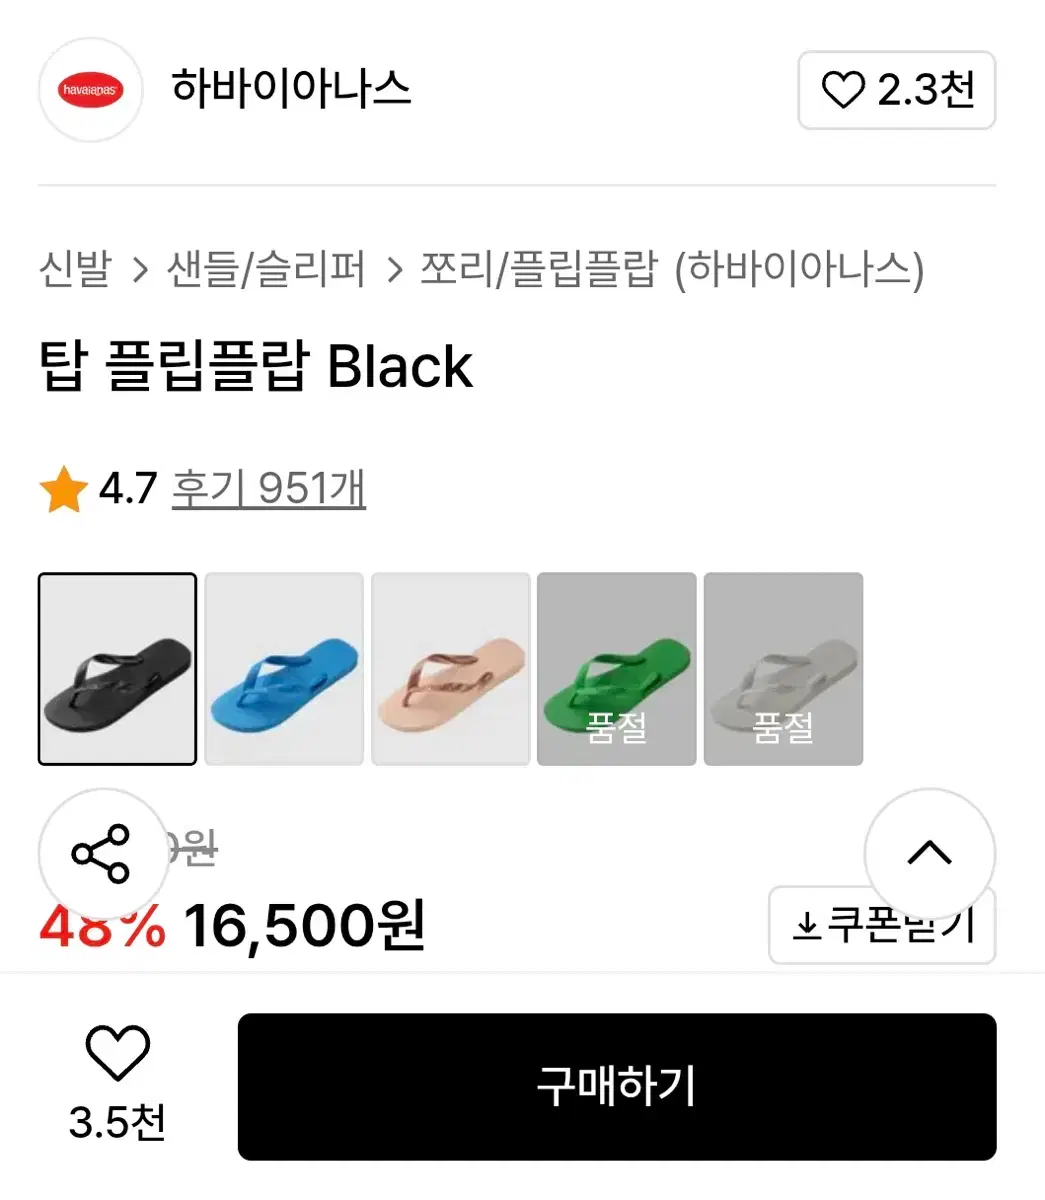
Task: Click the 구매하기 purchase button
Action: [617, 1087]
